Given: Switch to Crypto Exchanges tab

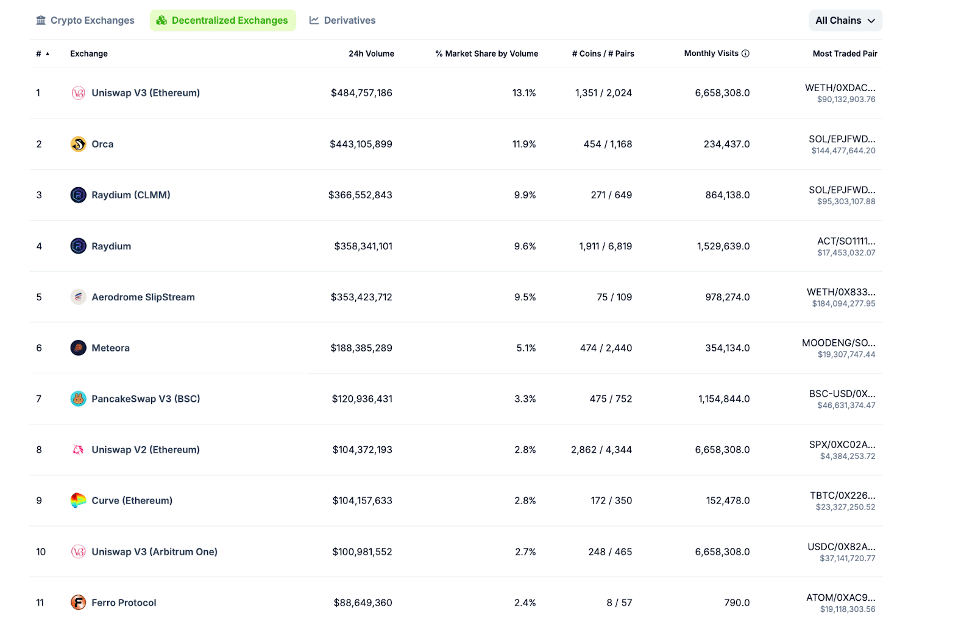Looking at the screenshot, I should (85, 21).
